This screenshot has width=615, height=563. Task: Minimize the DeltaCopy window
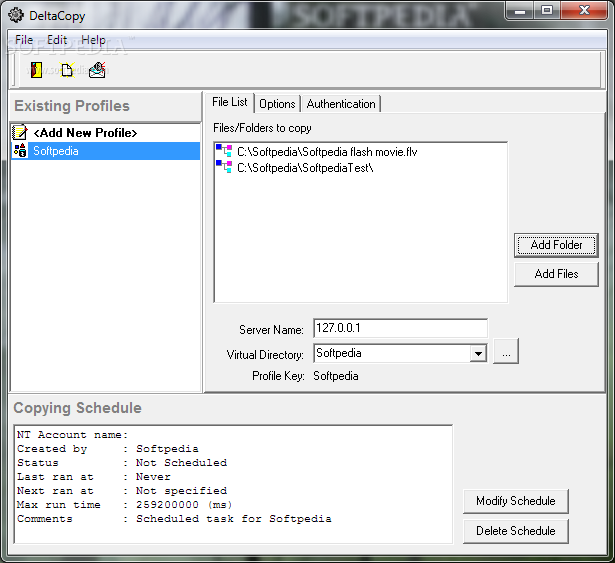520,11
